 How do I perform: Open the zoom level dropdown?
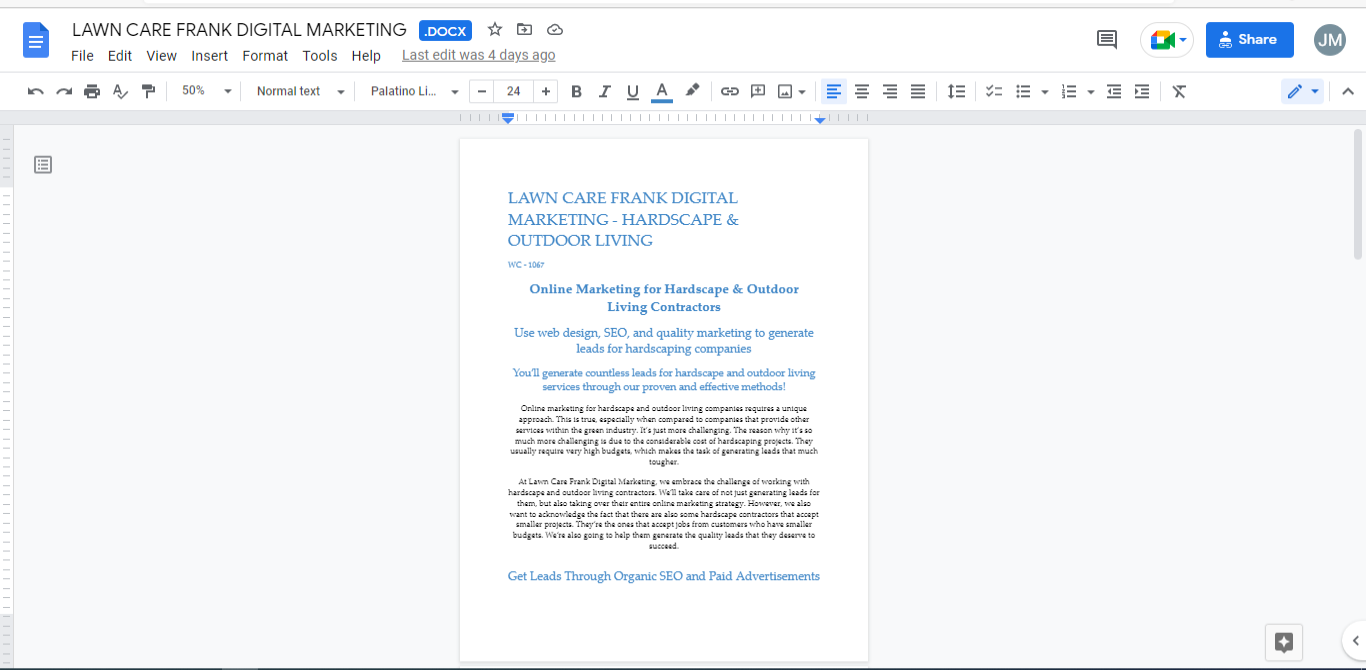point(206,91)
